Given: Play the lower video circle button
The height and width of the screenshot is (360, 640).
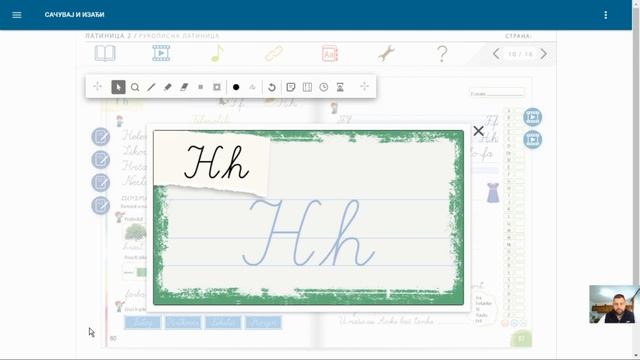Looking at the screenshot, I should tap(532, 140).
